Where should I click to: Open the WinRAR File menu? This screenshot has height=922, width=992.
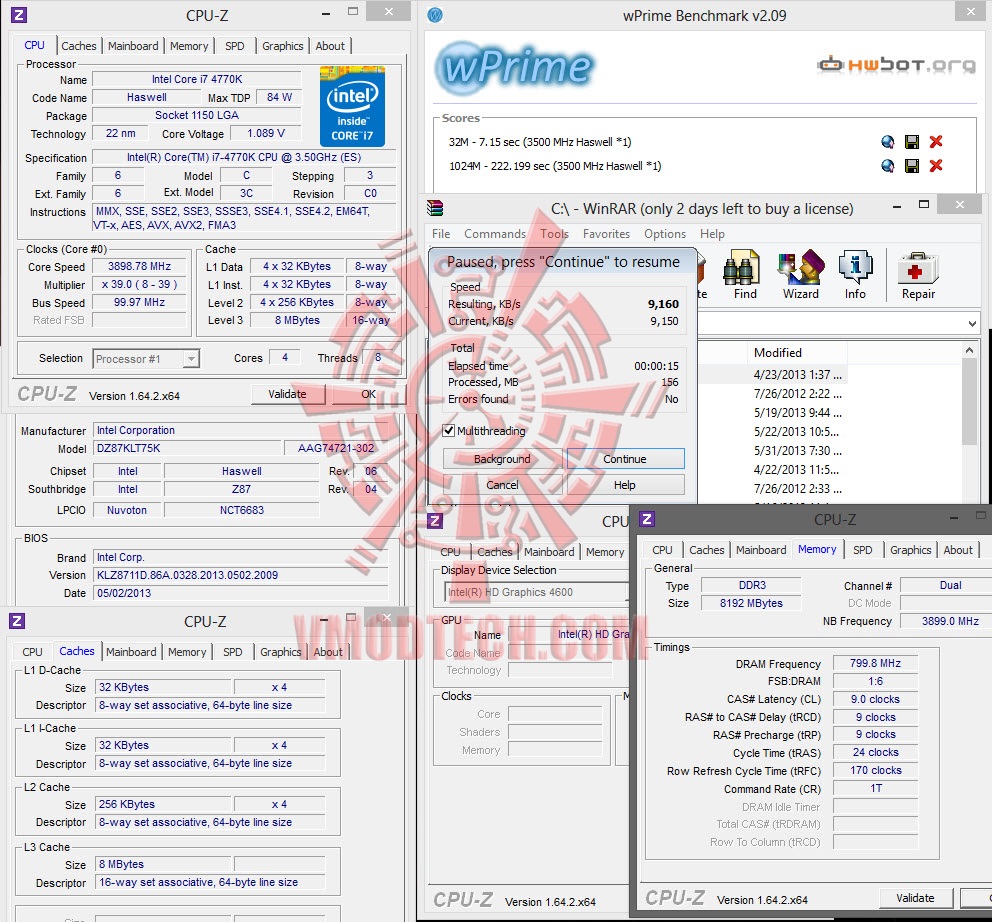click(441, 234)
